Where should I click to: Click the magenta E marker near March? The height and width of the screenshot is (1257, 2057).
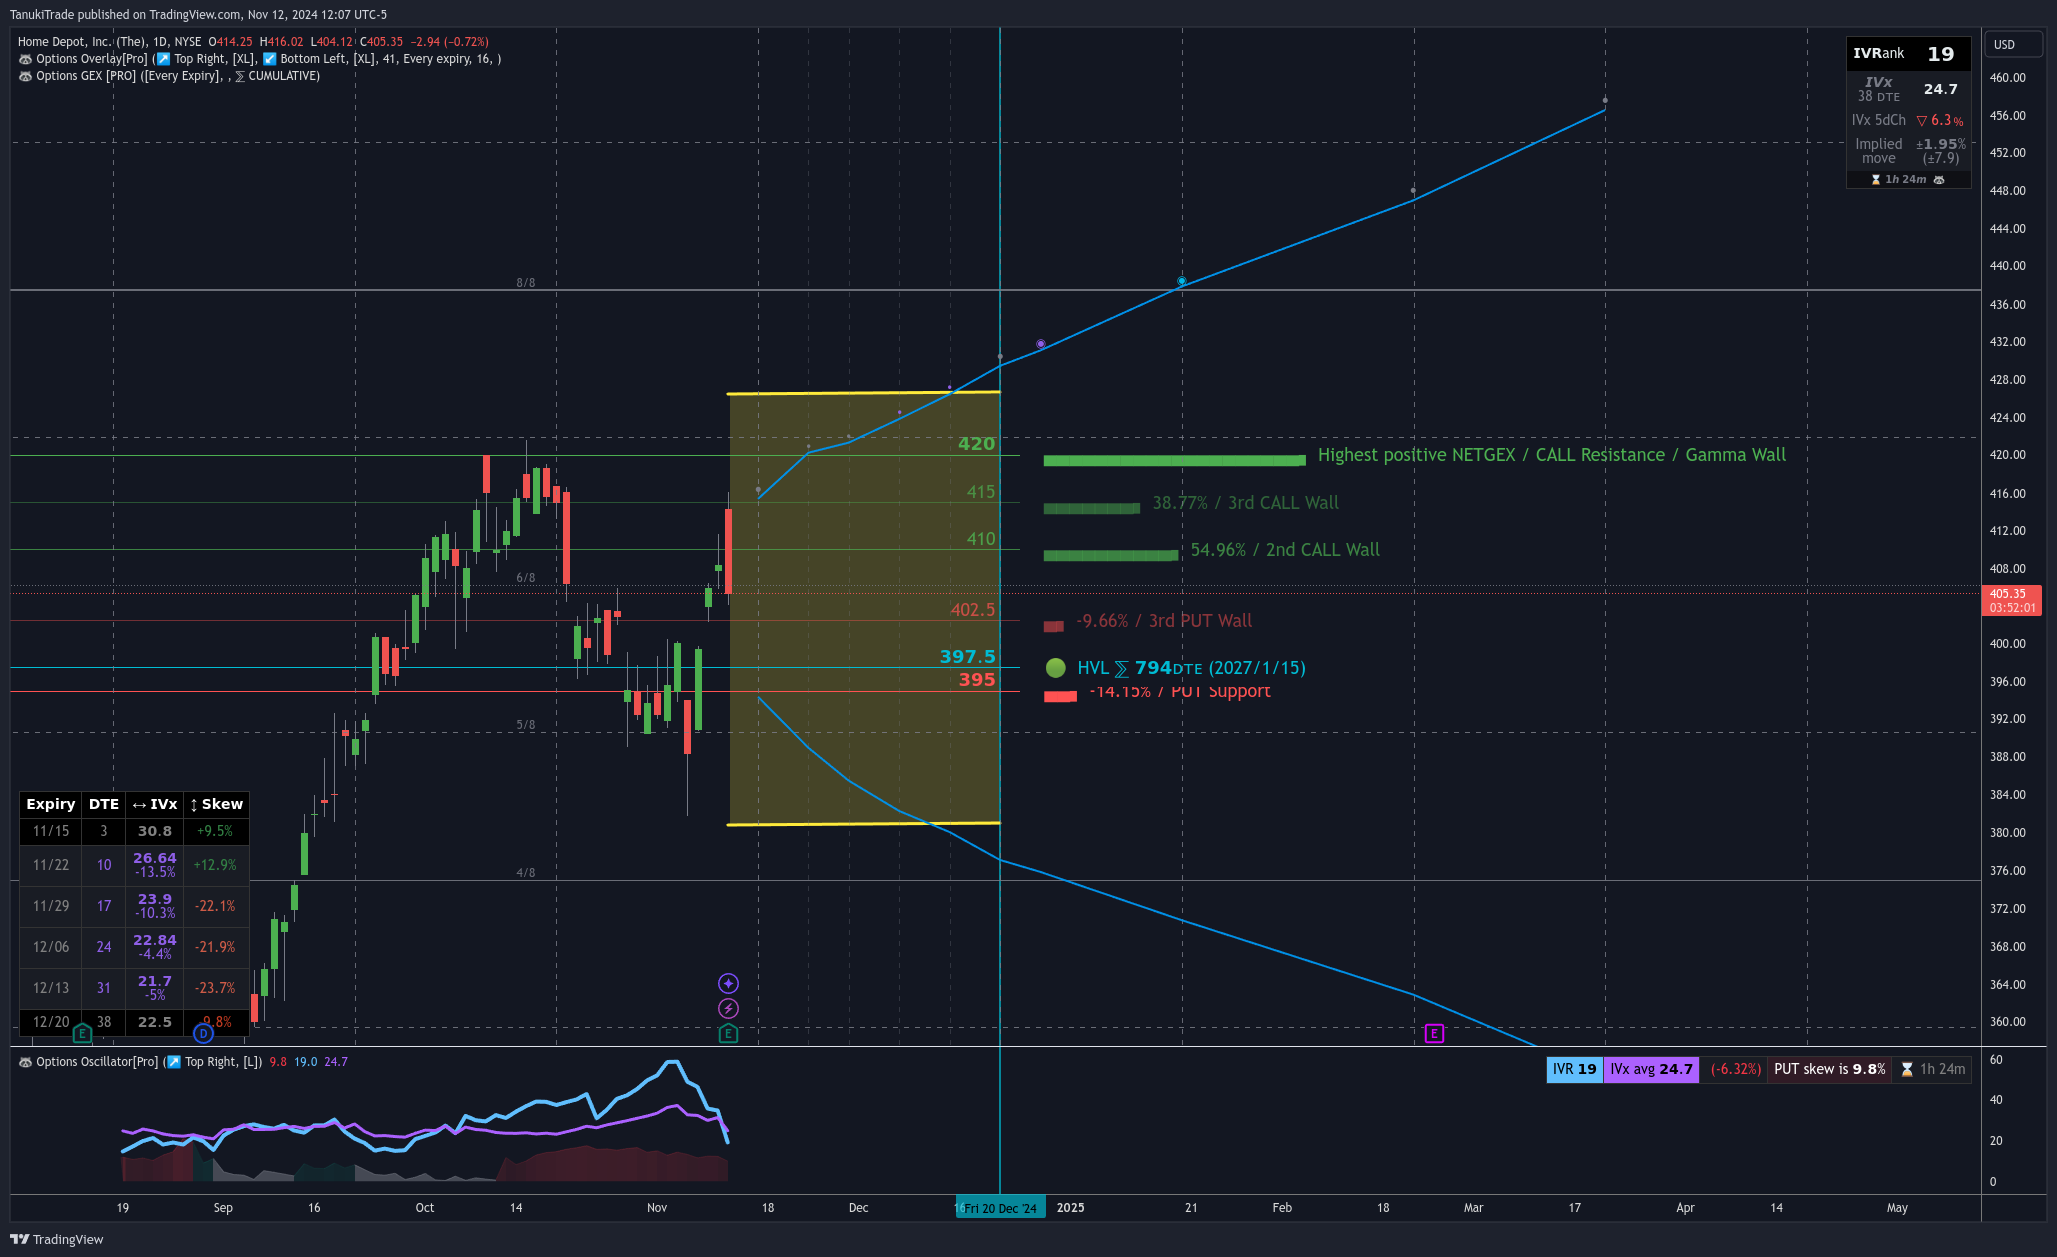pos(1434,1033)
